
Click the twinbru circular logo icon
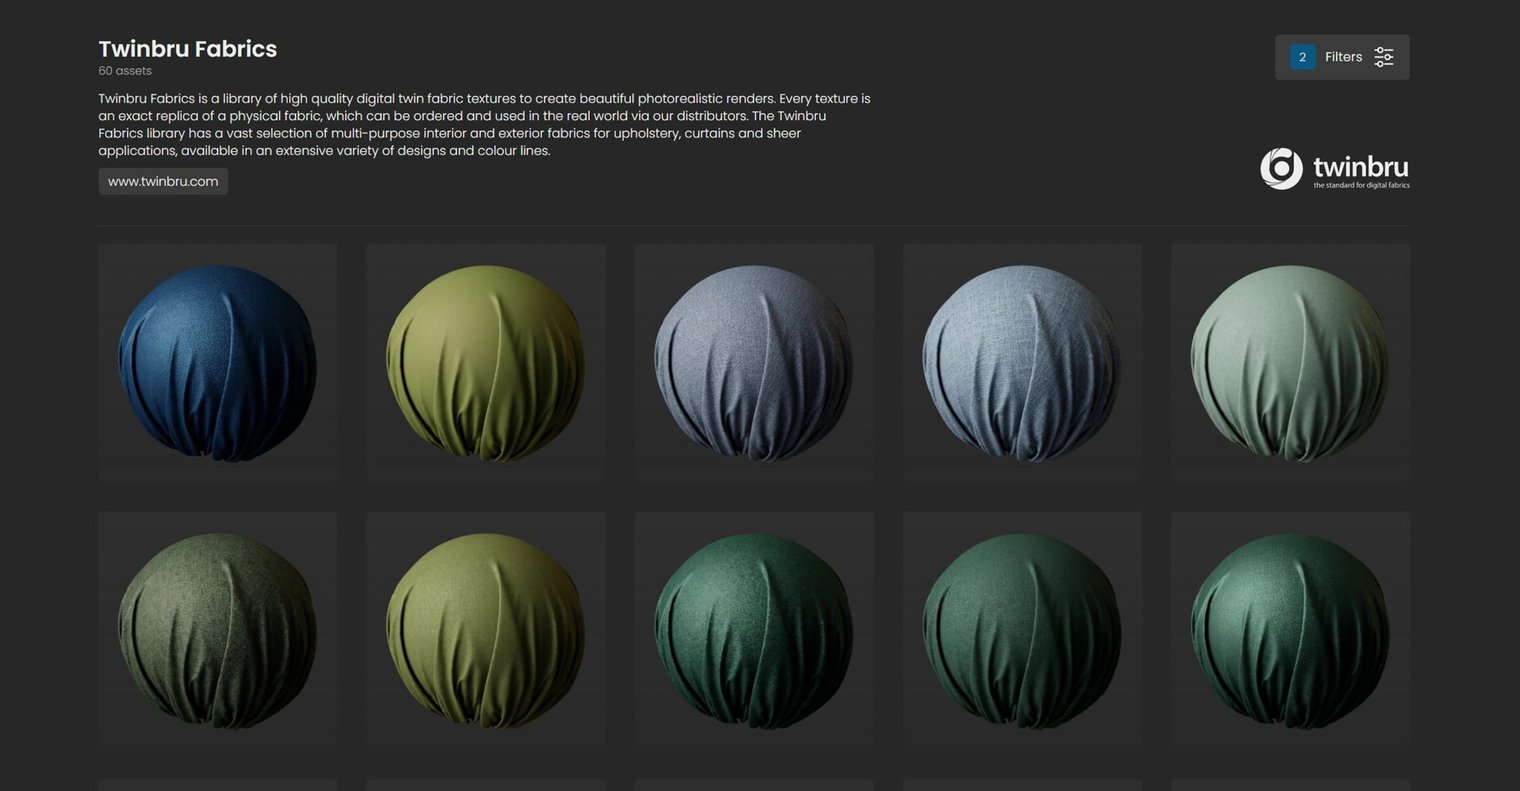1280,167
